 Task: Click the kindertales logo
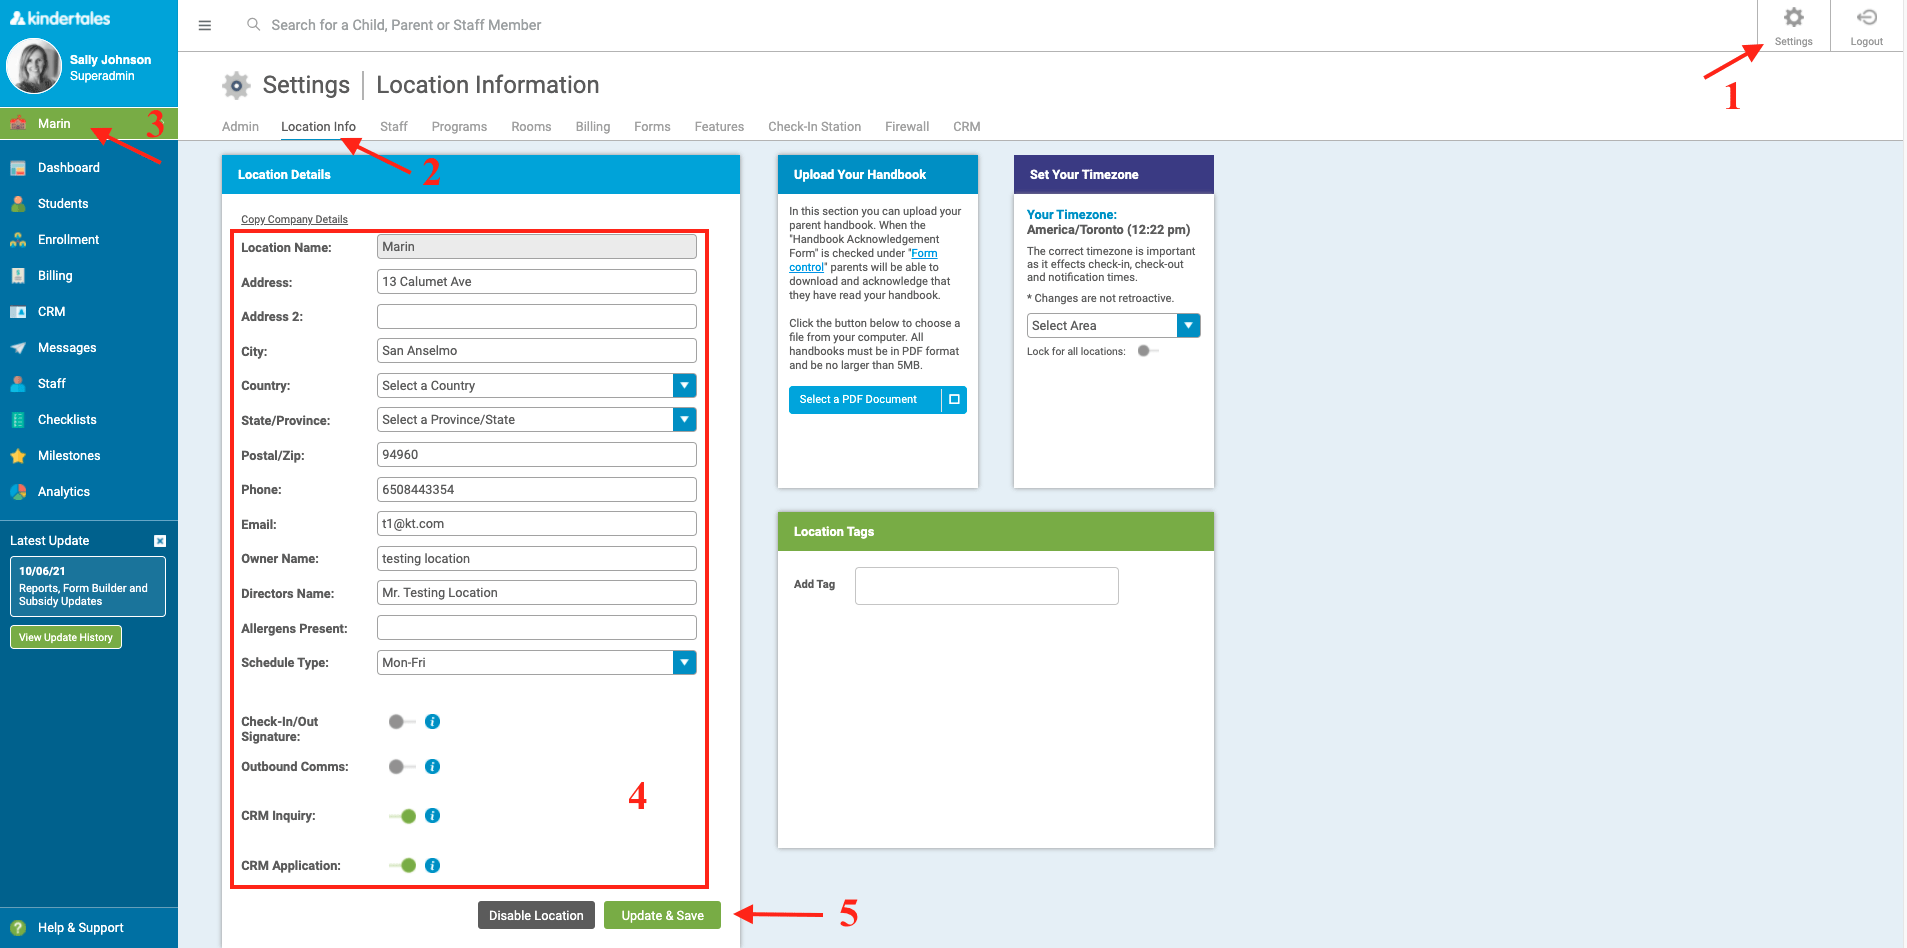60,18
